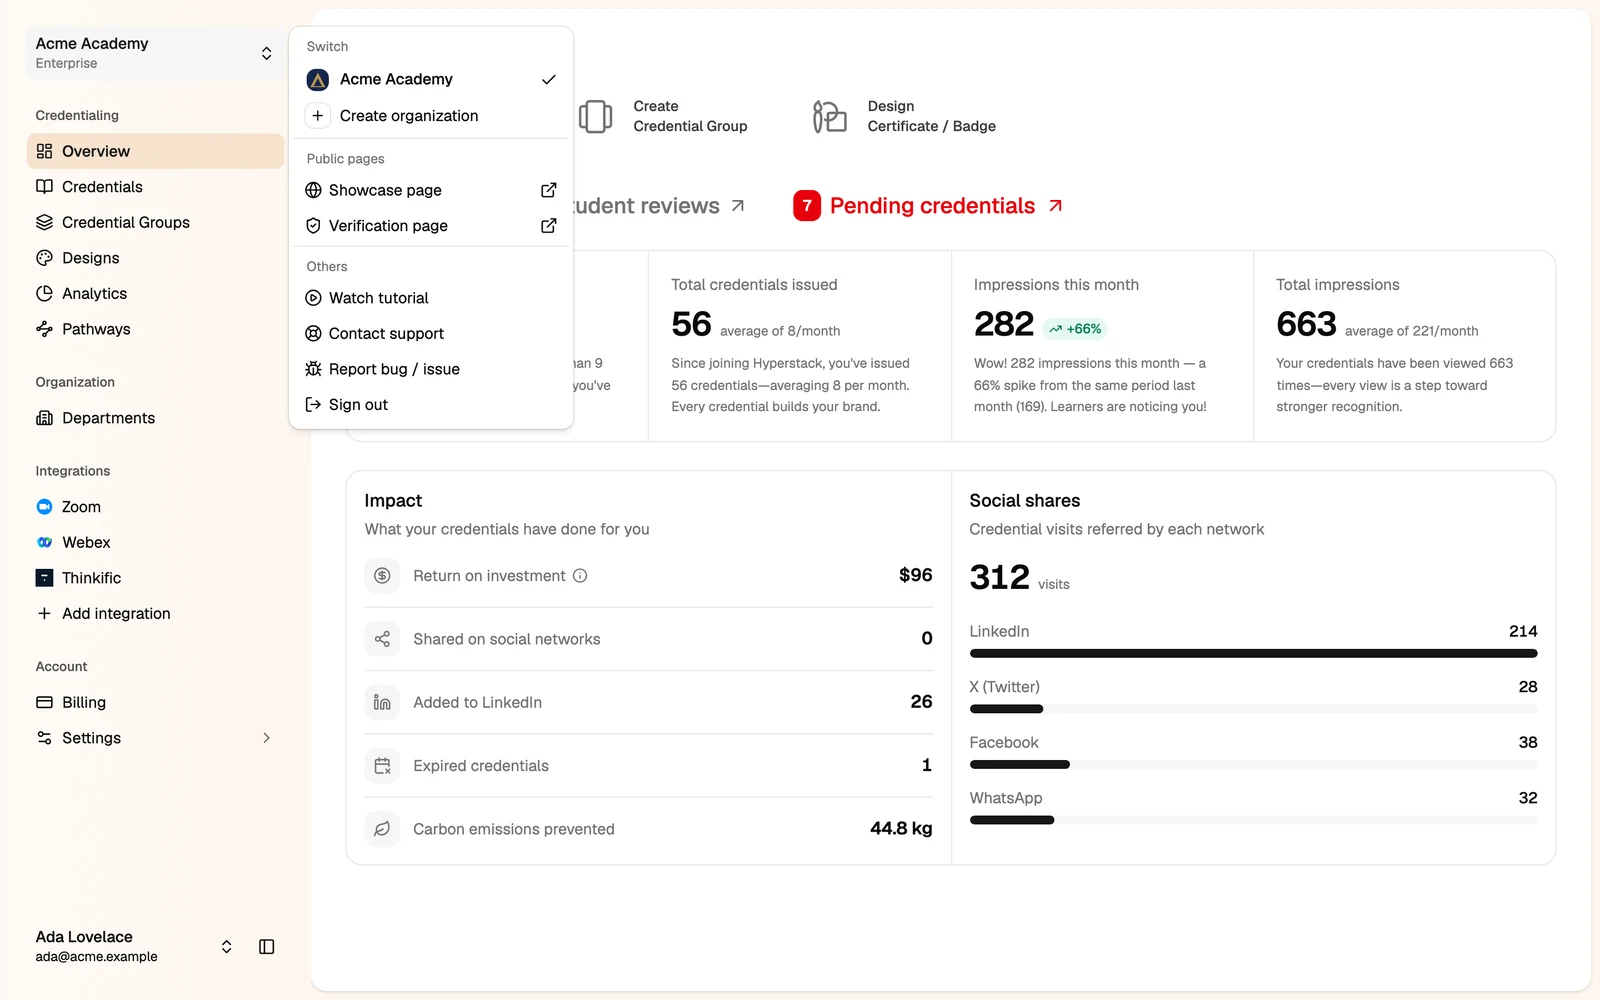Click the LinkedIn visits progress bar
This screenshot has height=1000, width=1600.
(x=1253, y=653)
